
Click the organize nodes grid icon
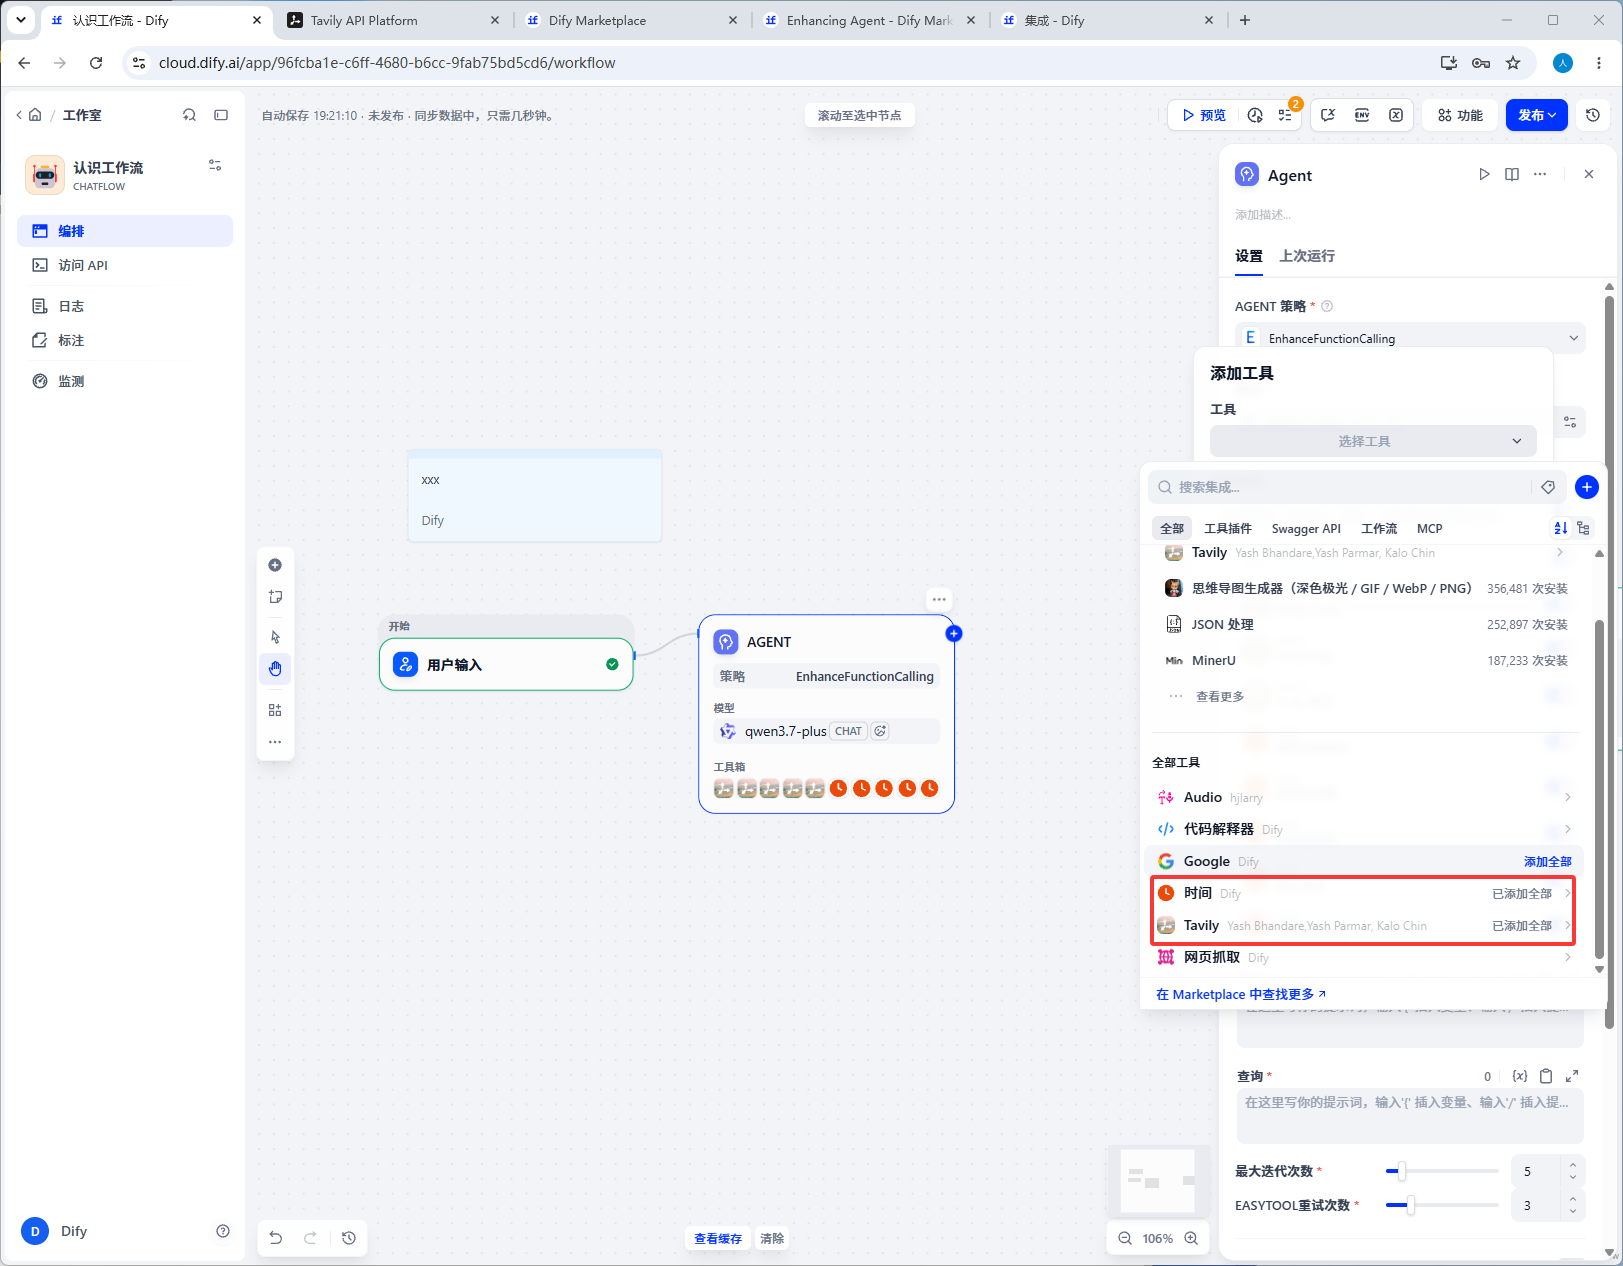[x=275, y=710]
